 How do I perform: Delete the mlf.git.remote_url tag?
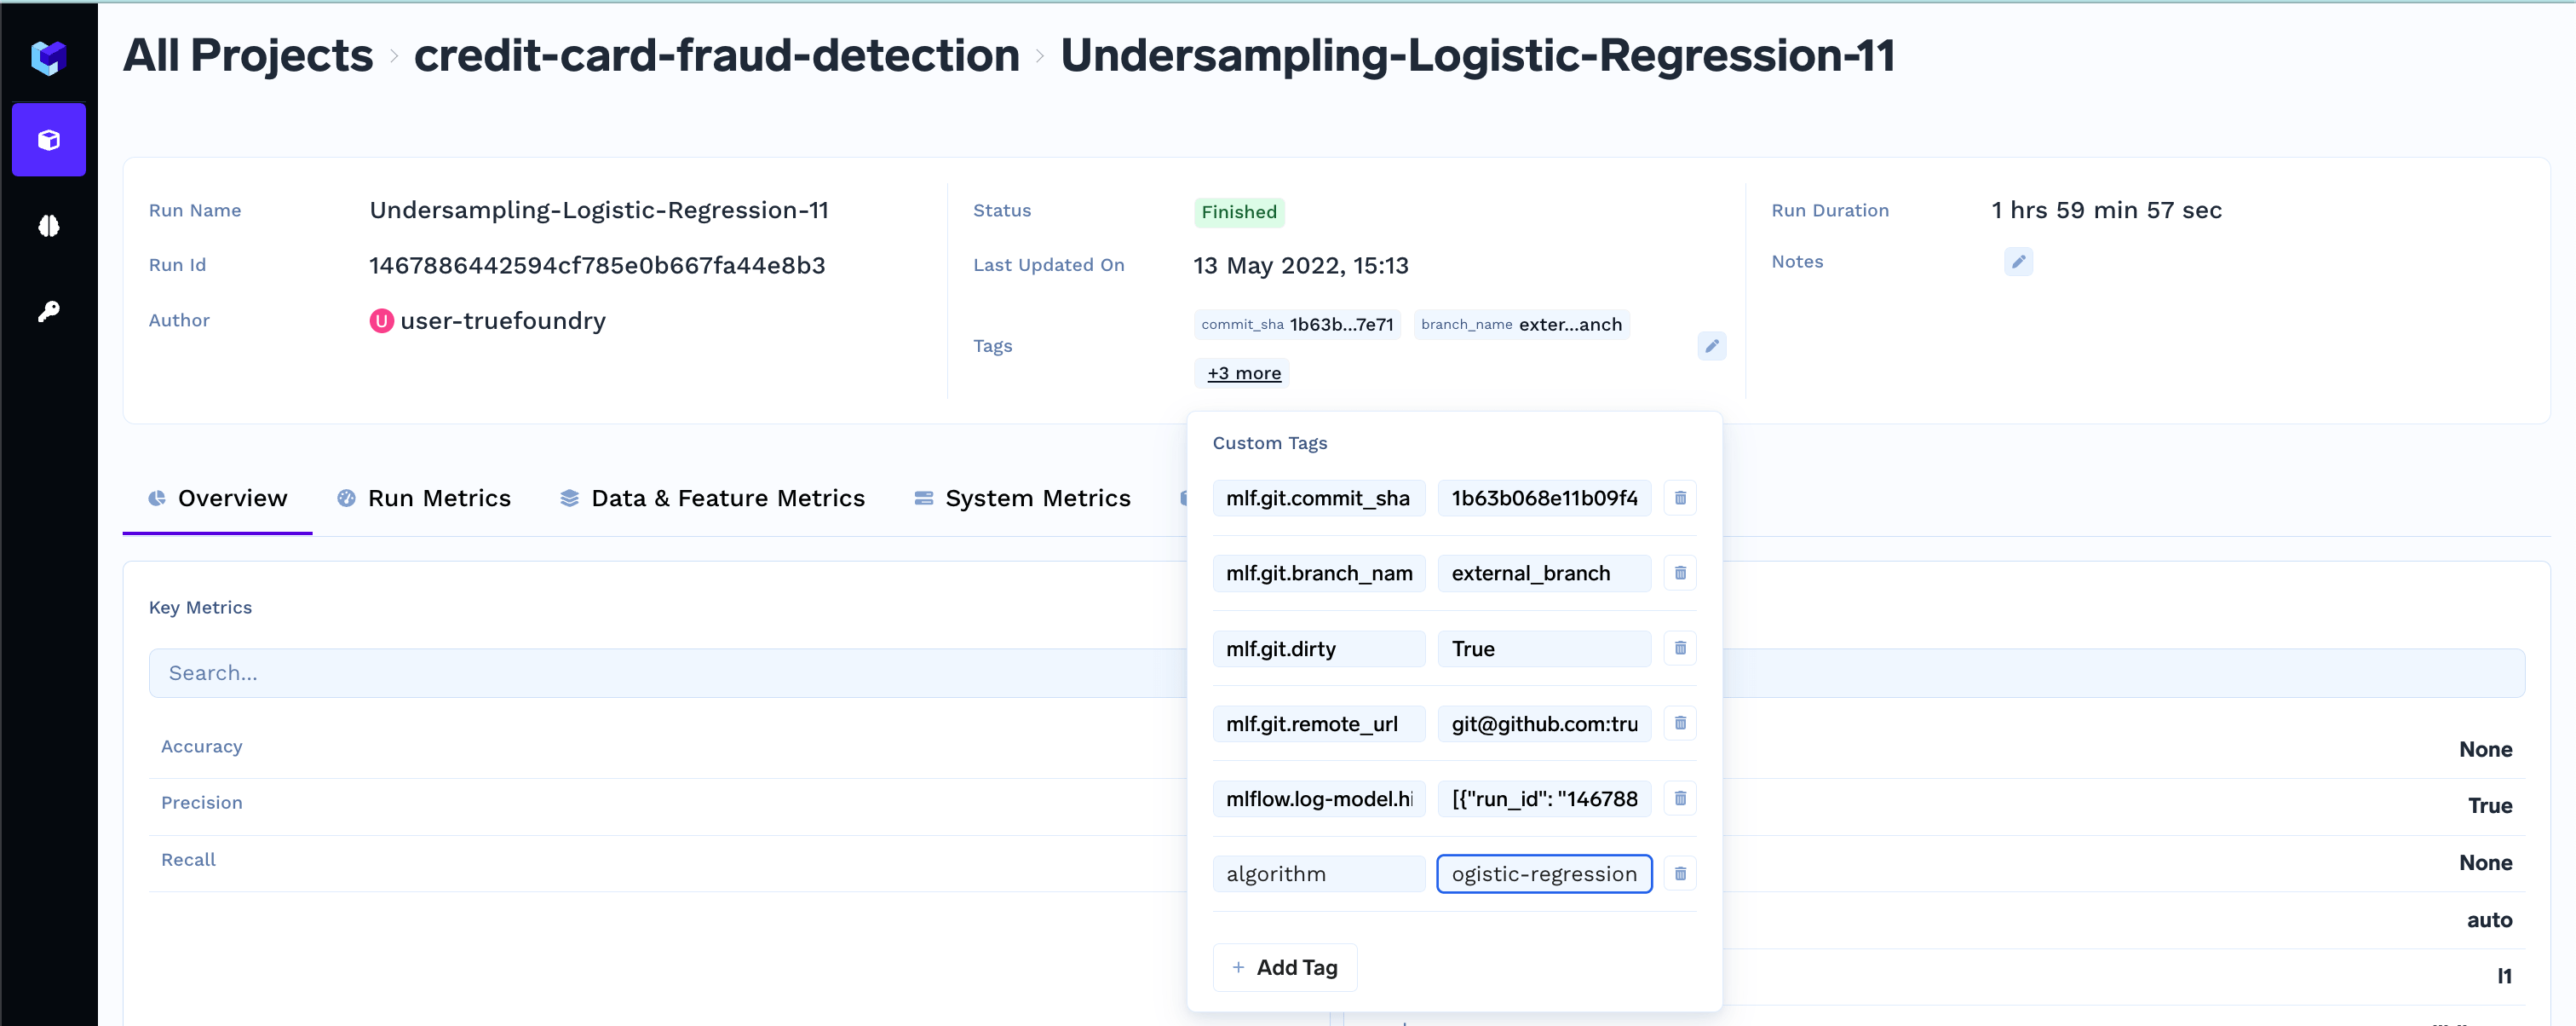(x=1680, y=723)
